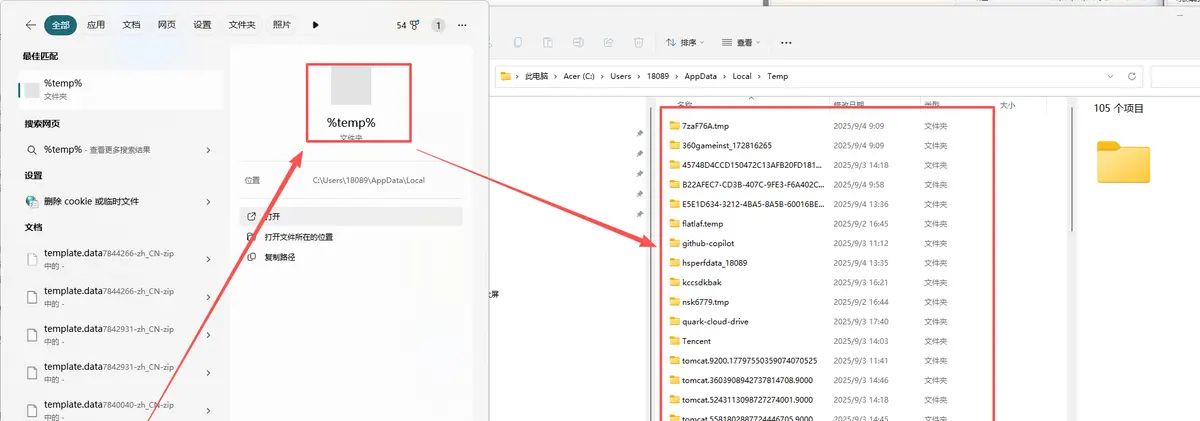The image size is (1200, 421).
Task: Sort by 大小 column header
Action: pyautogui.click(x=1007, y=104)
